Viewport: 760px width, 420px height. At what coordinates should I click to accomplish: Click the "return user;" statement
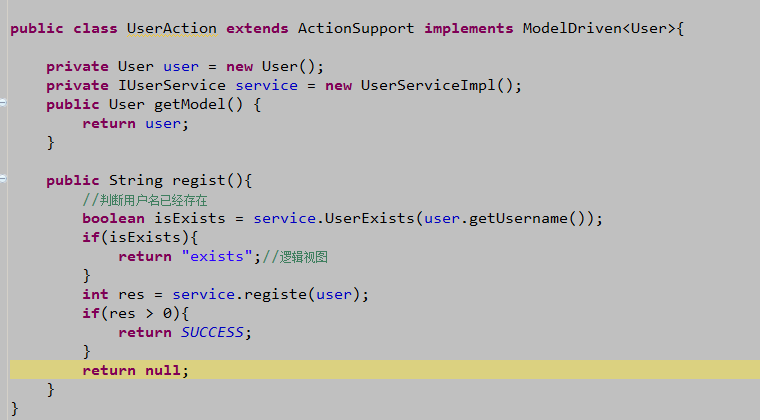tap(135, 124)
